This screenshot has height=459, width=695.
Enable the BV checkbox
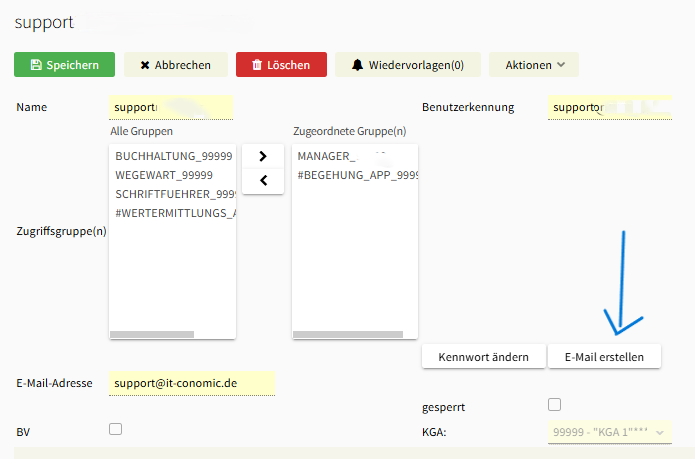pyautogui.click(x=115, y=429)
